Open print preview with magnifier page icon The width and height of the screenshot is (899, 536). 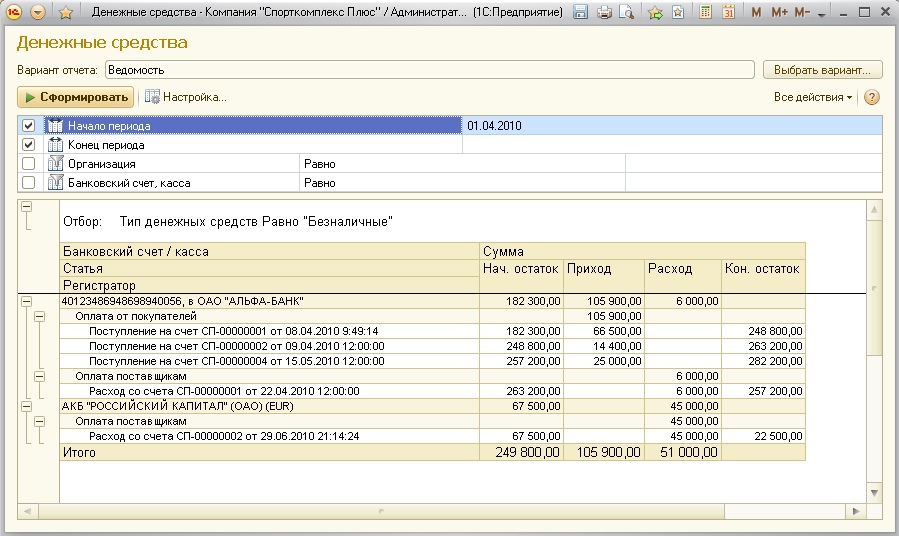(626, 13)
